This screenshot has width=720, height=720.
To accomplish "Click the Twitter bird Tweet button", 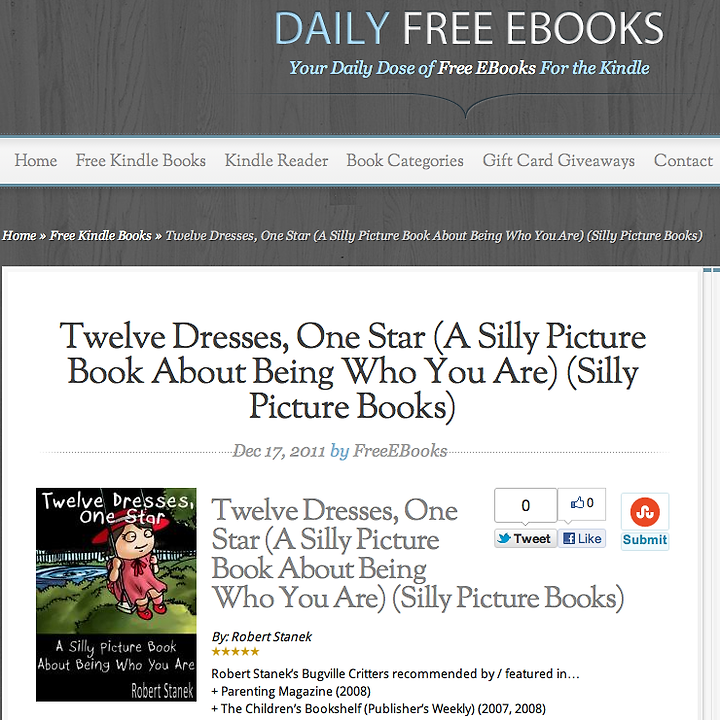I will (x=525, y=539).
